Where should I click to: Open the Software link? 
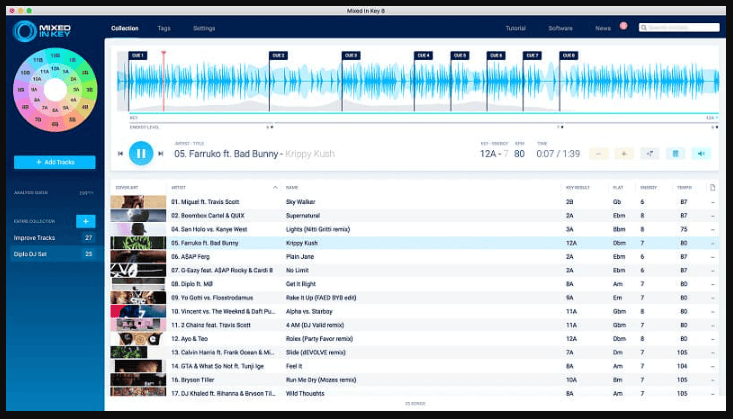point(561,29)
